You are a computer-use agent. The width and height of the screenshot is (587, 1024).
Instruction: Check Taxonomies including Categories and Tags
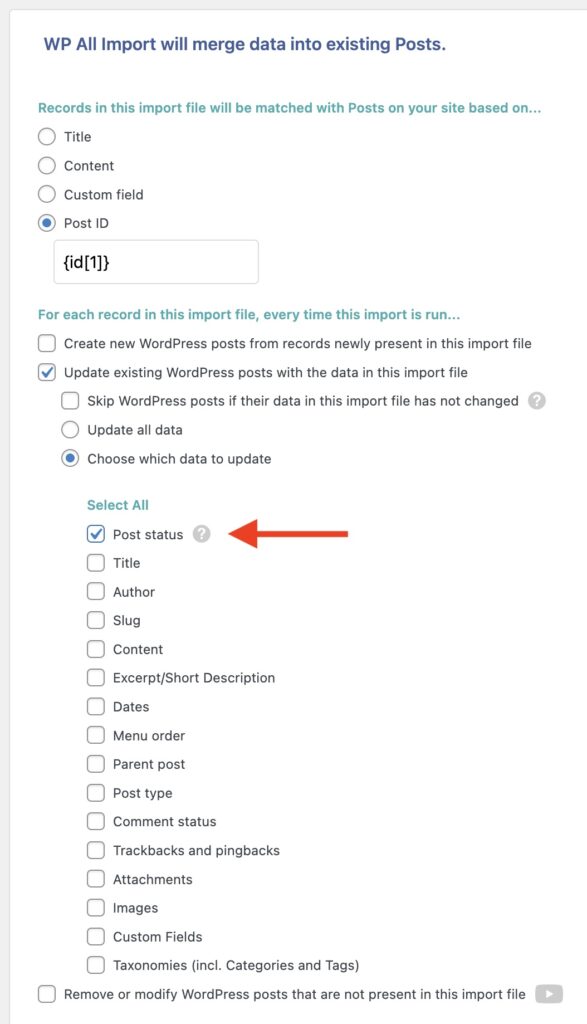[96, 965]
